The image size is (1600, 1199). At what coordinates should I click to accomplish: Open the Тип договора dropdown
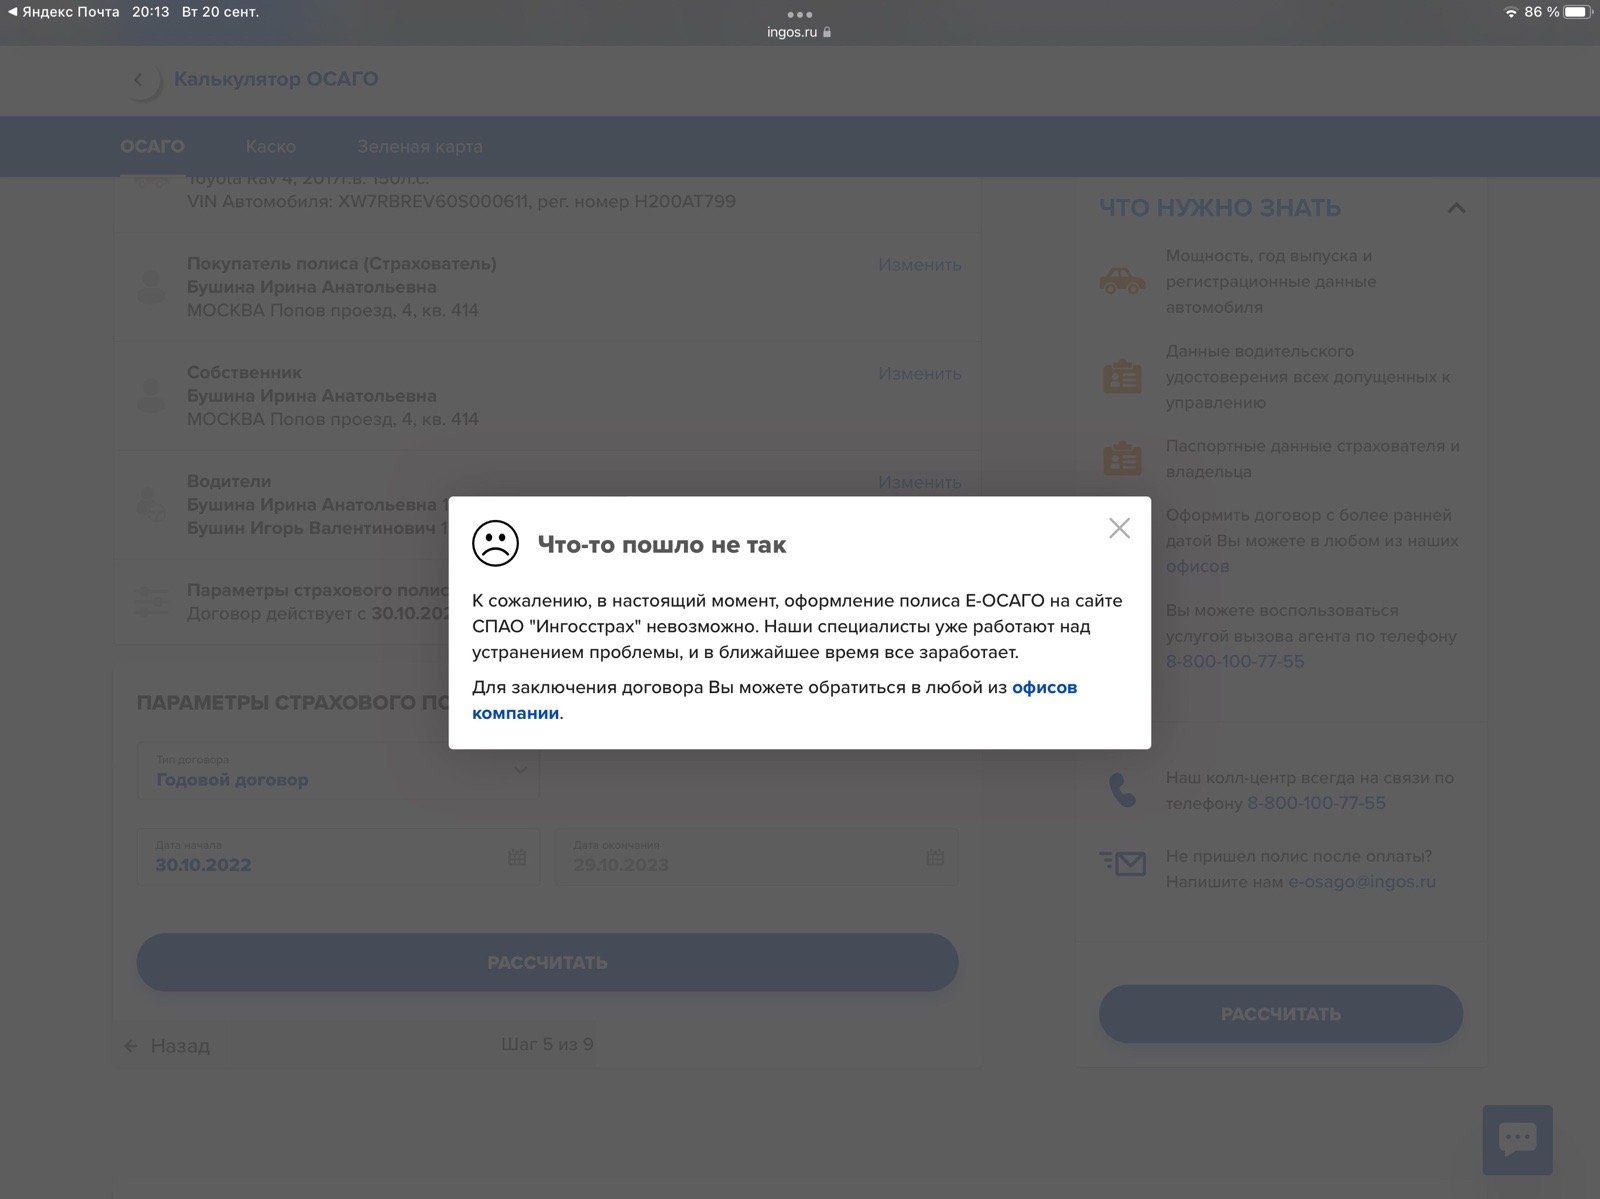tap(338, 770)
